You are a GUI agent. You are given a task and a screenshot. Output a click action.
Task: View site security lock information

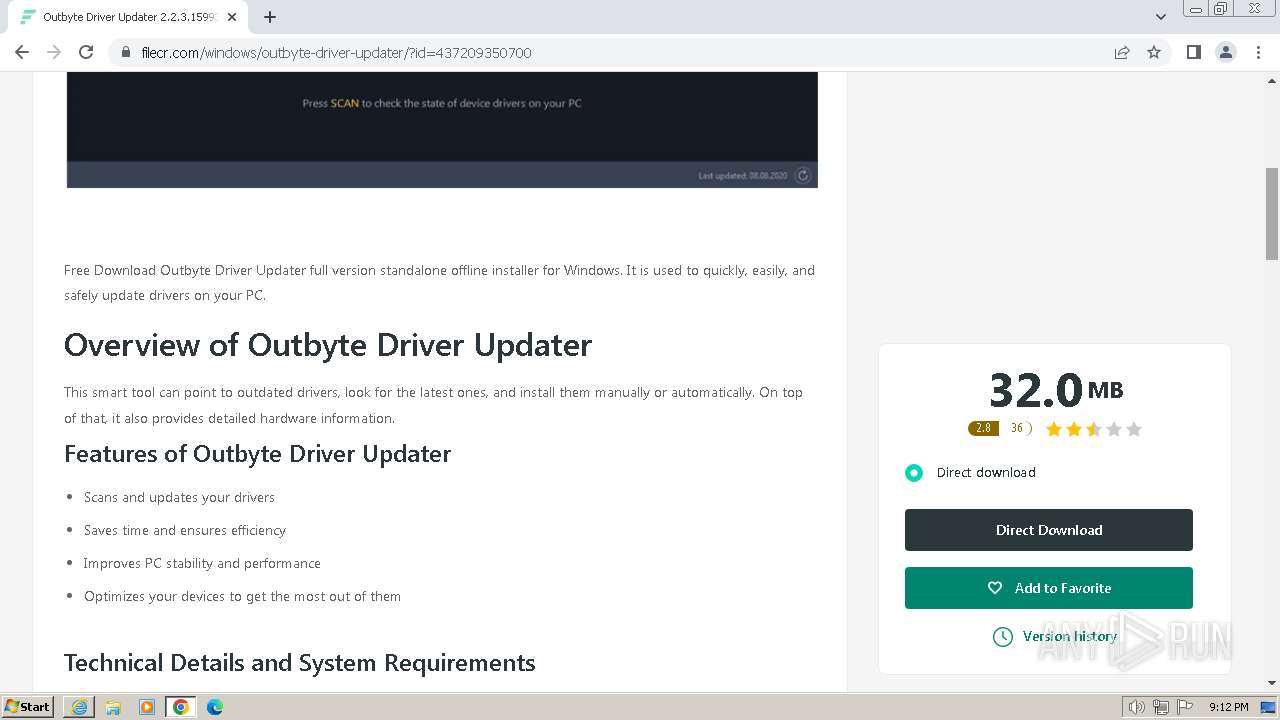pyautogui.click(x=126, y=53)
